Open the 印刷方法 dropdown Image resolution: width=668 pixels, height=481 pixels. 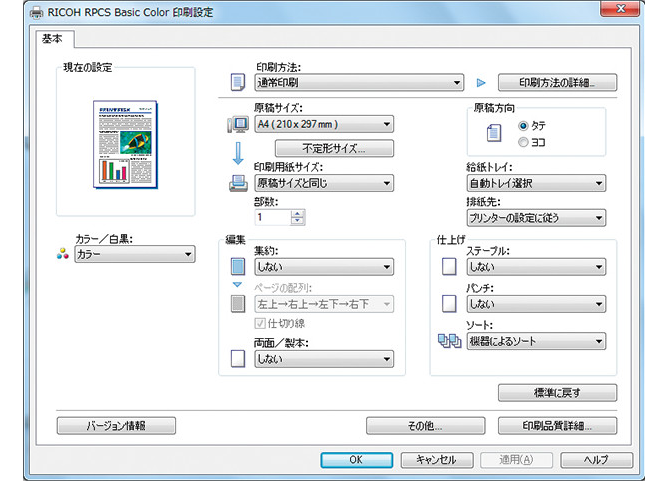click(x=359, y=82)
